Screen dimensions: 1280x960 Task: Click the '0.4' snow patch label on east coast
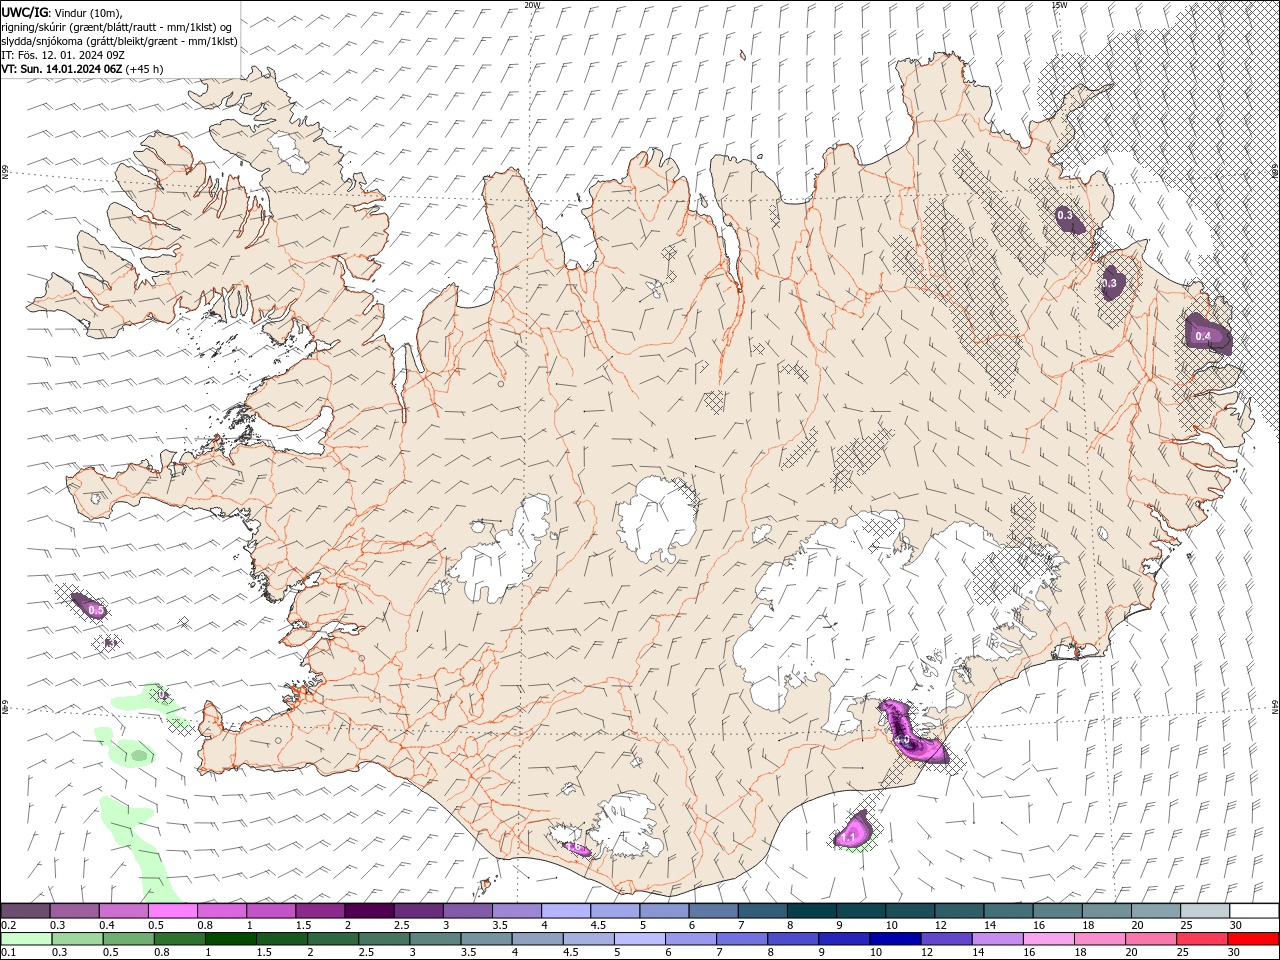pos(1203,336)
